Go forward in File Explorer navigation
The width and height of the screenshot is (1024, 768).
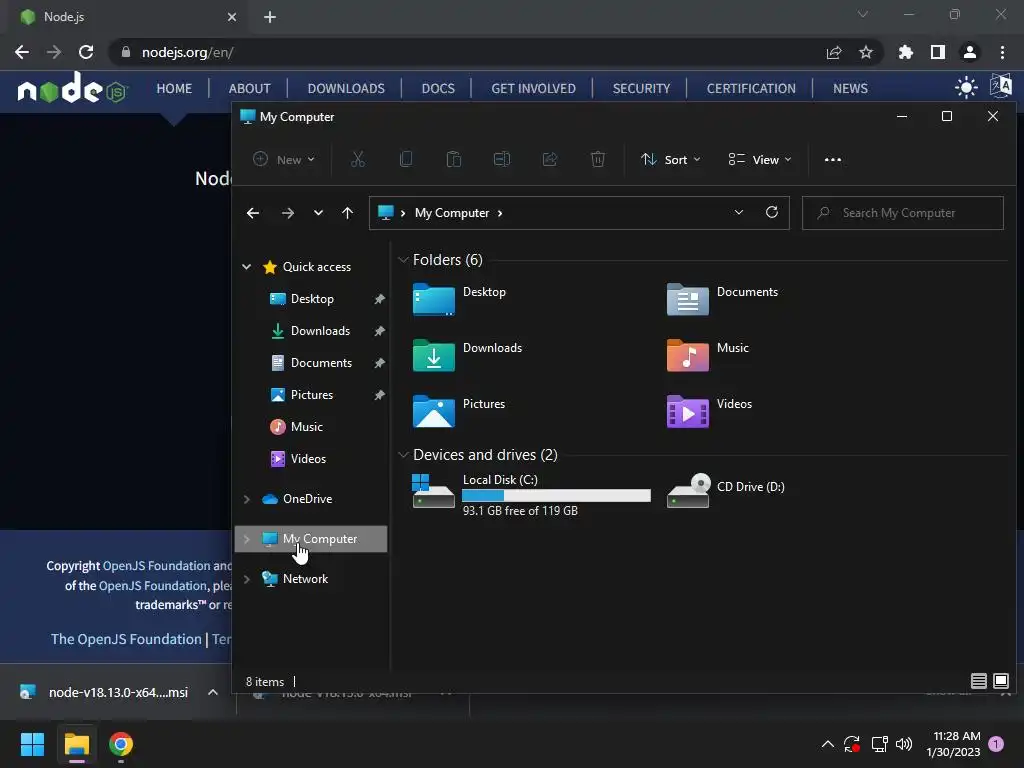(x=287, y=213)
